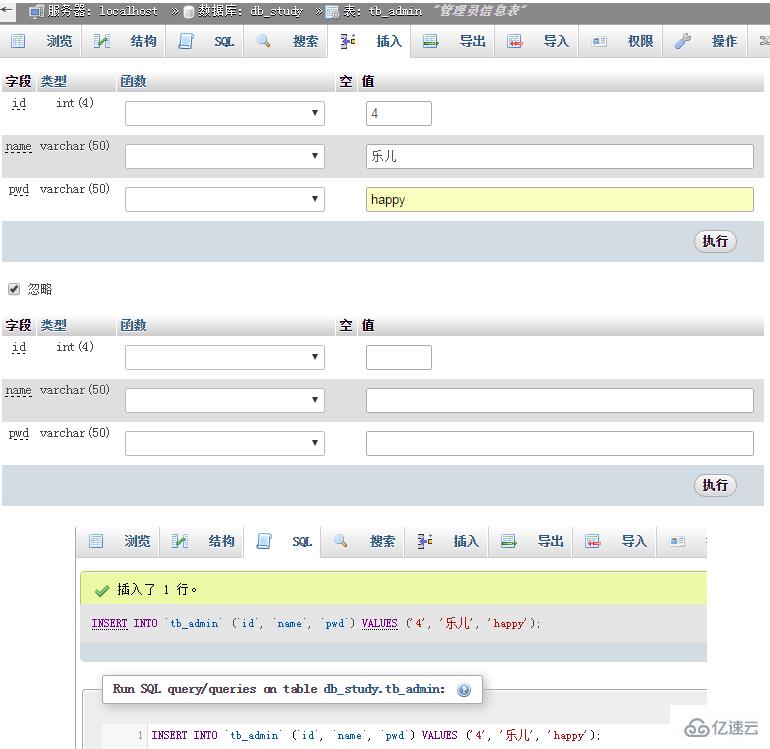Image resolution: width=770 pixels, height=749 pixels.
Task: Click 函数 column header in first form
Action: tap(133, 81)
